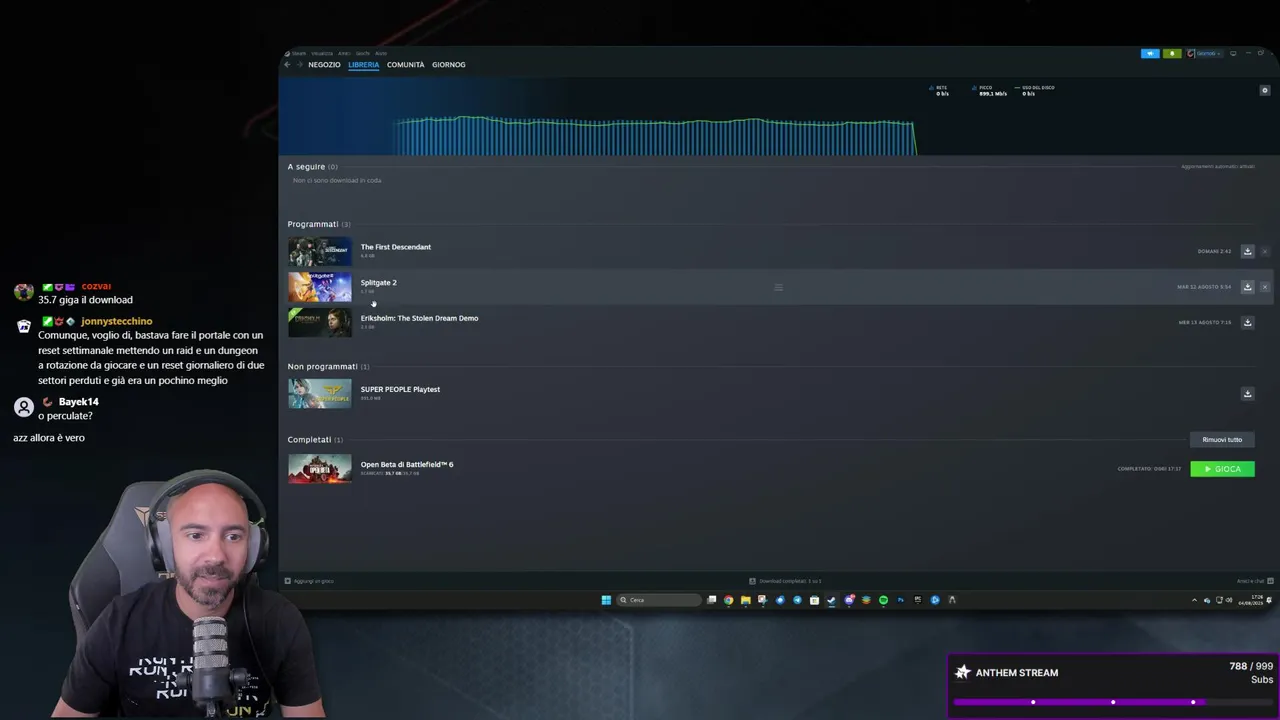1280x720 pixels.
Task: Open Amici e chat panel
Action: (x=1254, y=581)
